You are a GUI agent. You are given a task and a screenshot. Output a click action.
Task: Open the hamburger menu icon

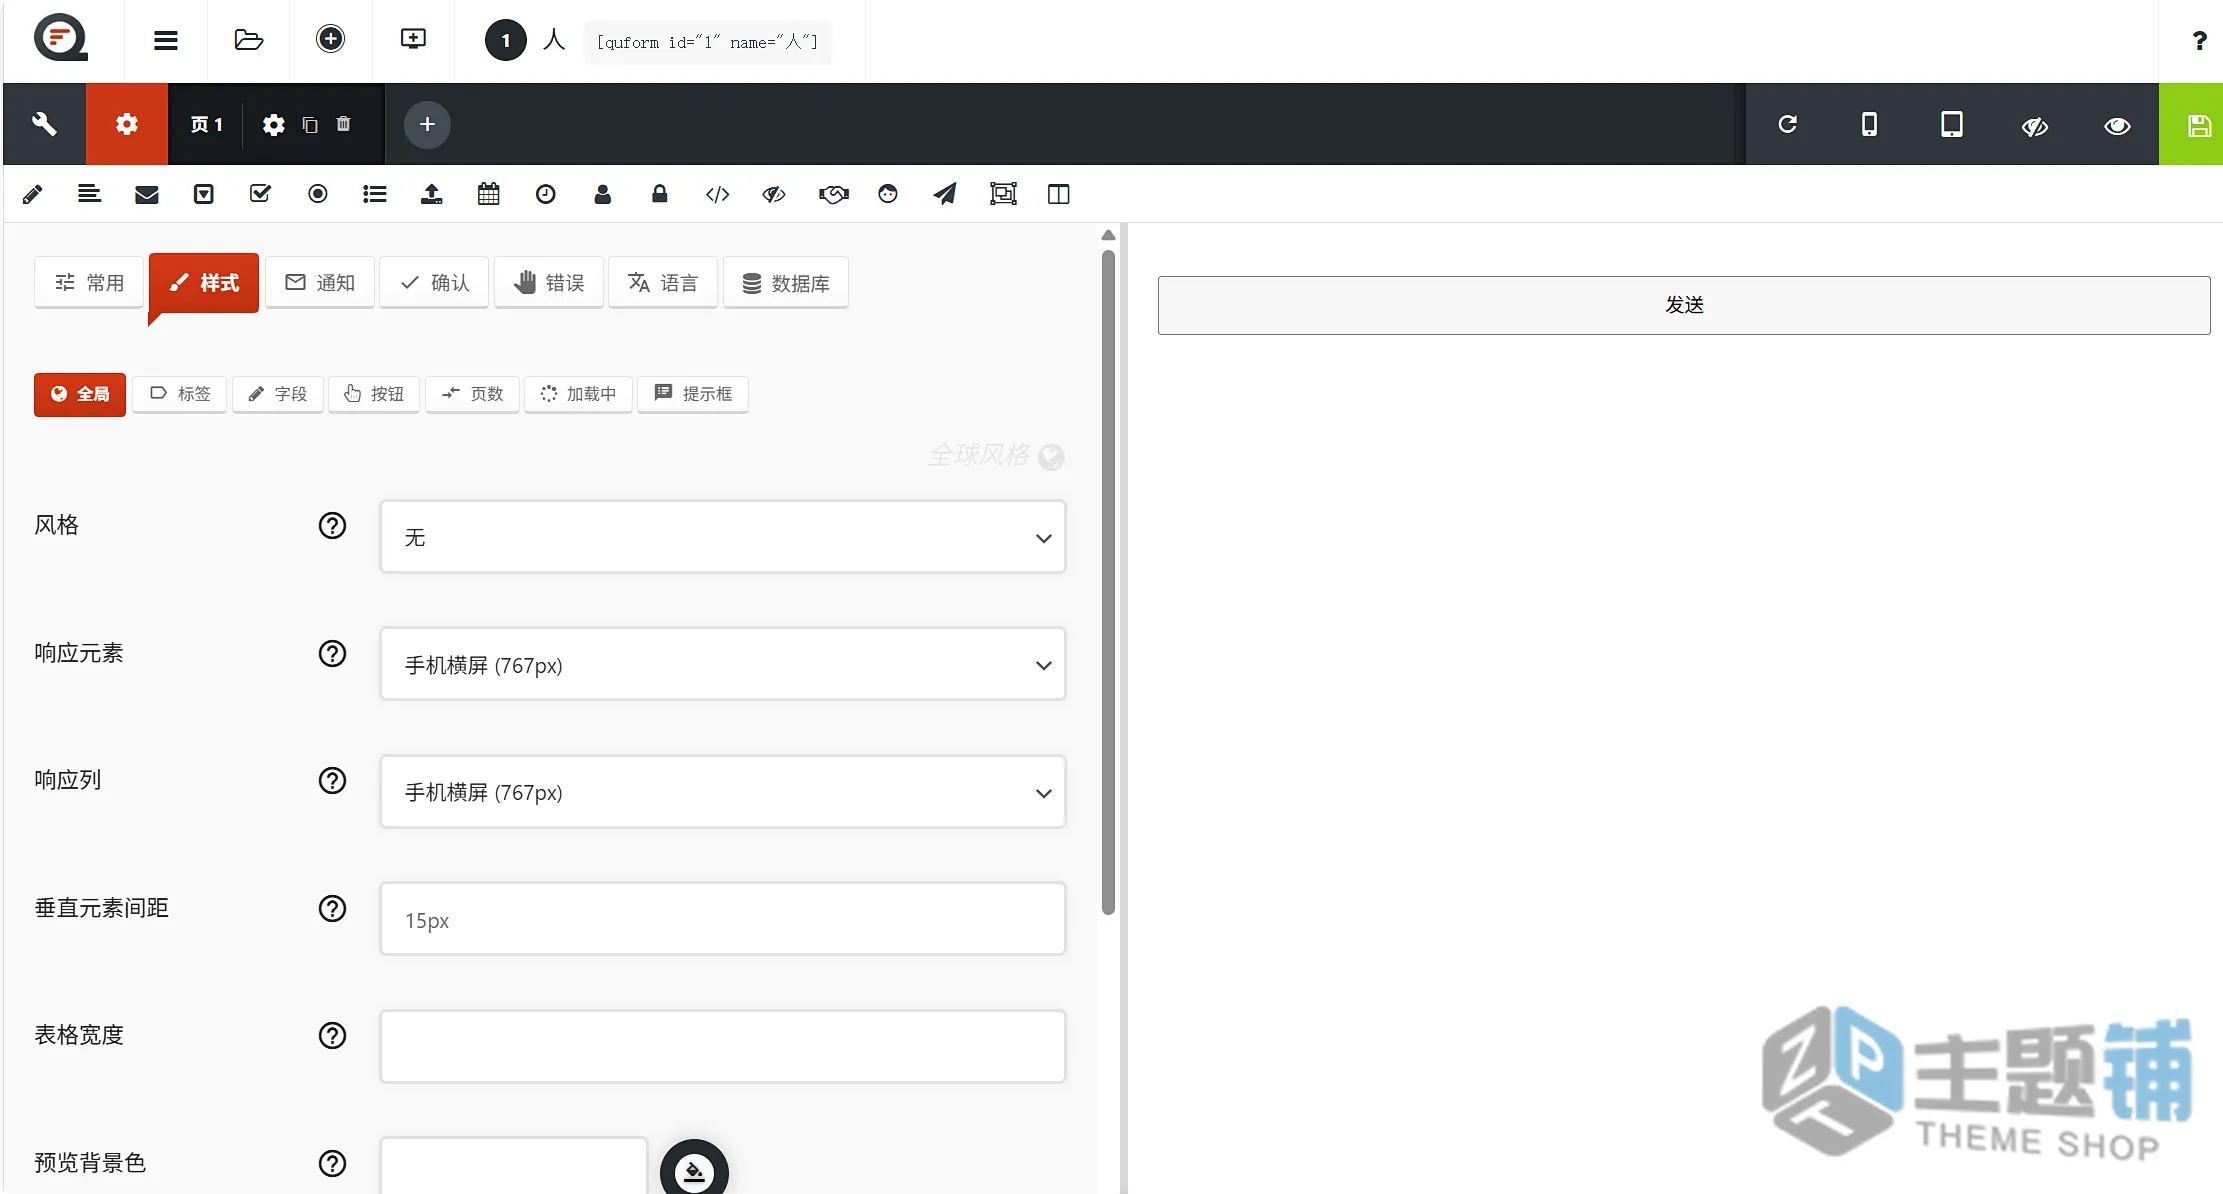tap(166, 40)
